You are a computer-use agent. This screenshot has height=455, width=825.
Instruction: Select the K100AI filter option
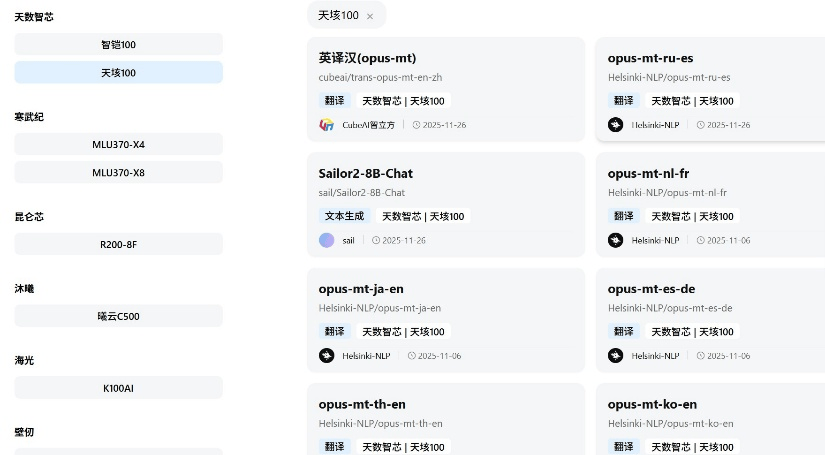pos(118,387)
